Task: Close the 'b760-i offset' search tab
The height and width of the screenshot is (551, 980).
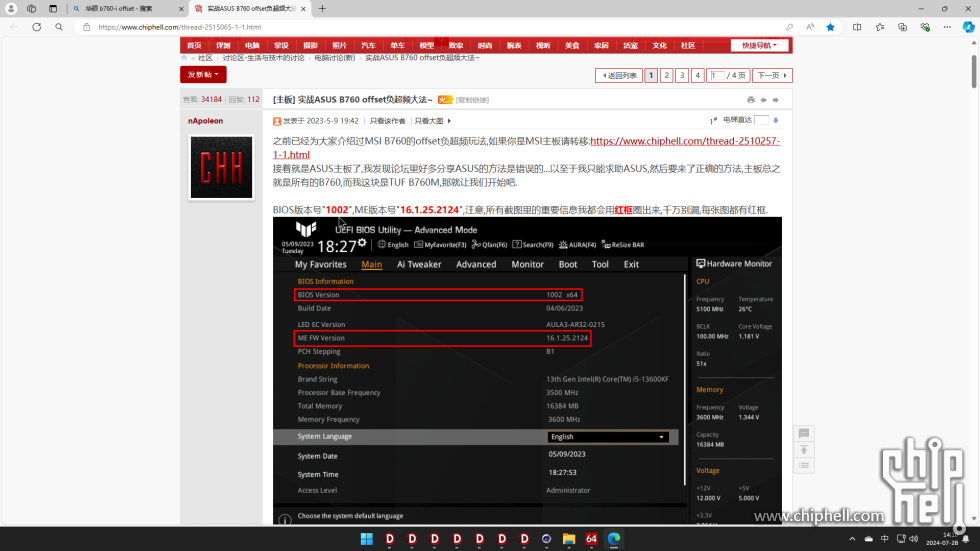Action: coord(181,9)
